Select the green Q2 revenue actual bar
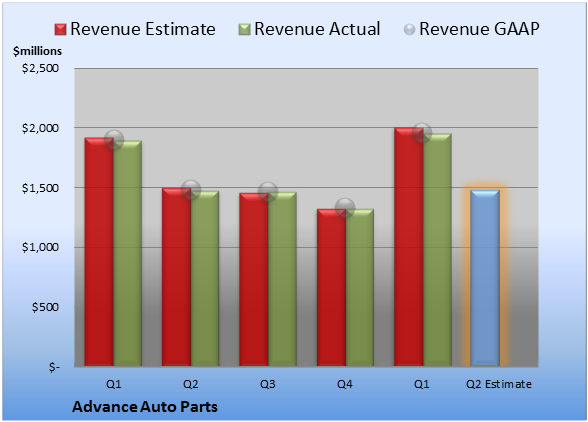The width and height of the screenshot is (588, 422). [x=205, y=278]
